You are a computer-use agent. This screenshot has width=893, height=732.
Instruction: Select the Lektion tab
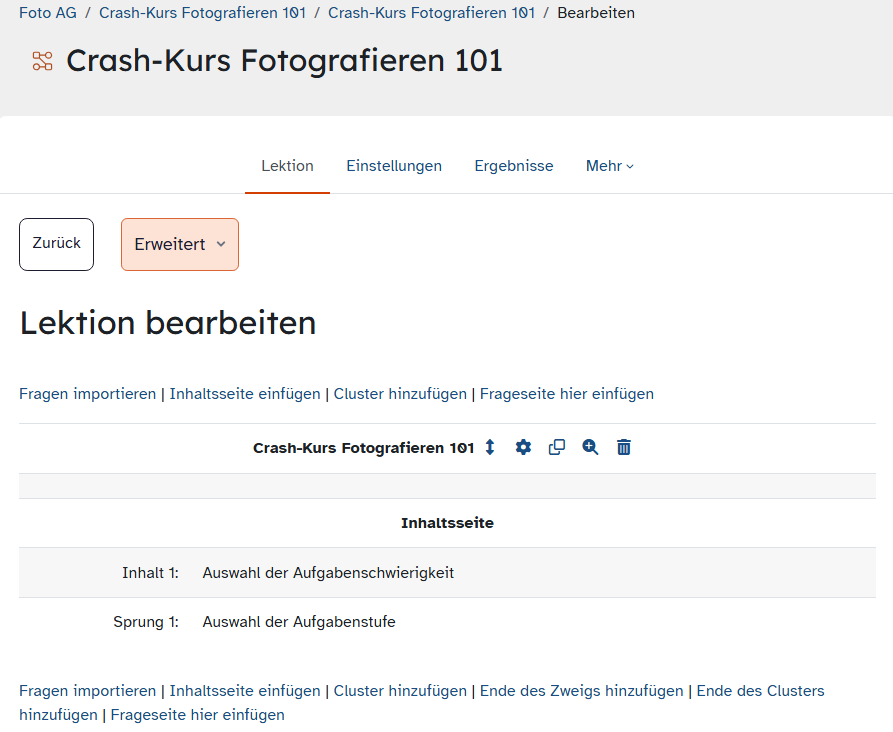(x=287, y=166)
